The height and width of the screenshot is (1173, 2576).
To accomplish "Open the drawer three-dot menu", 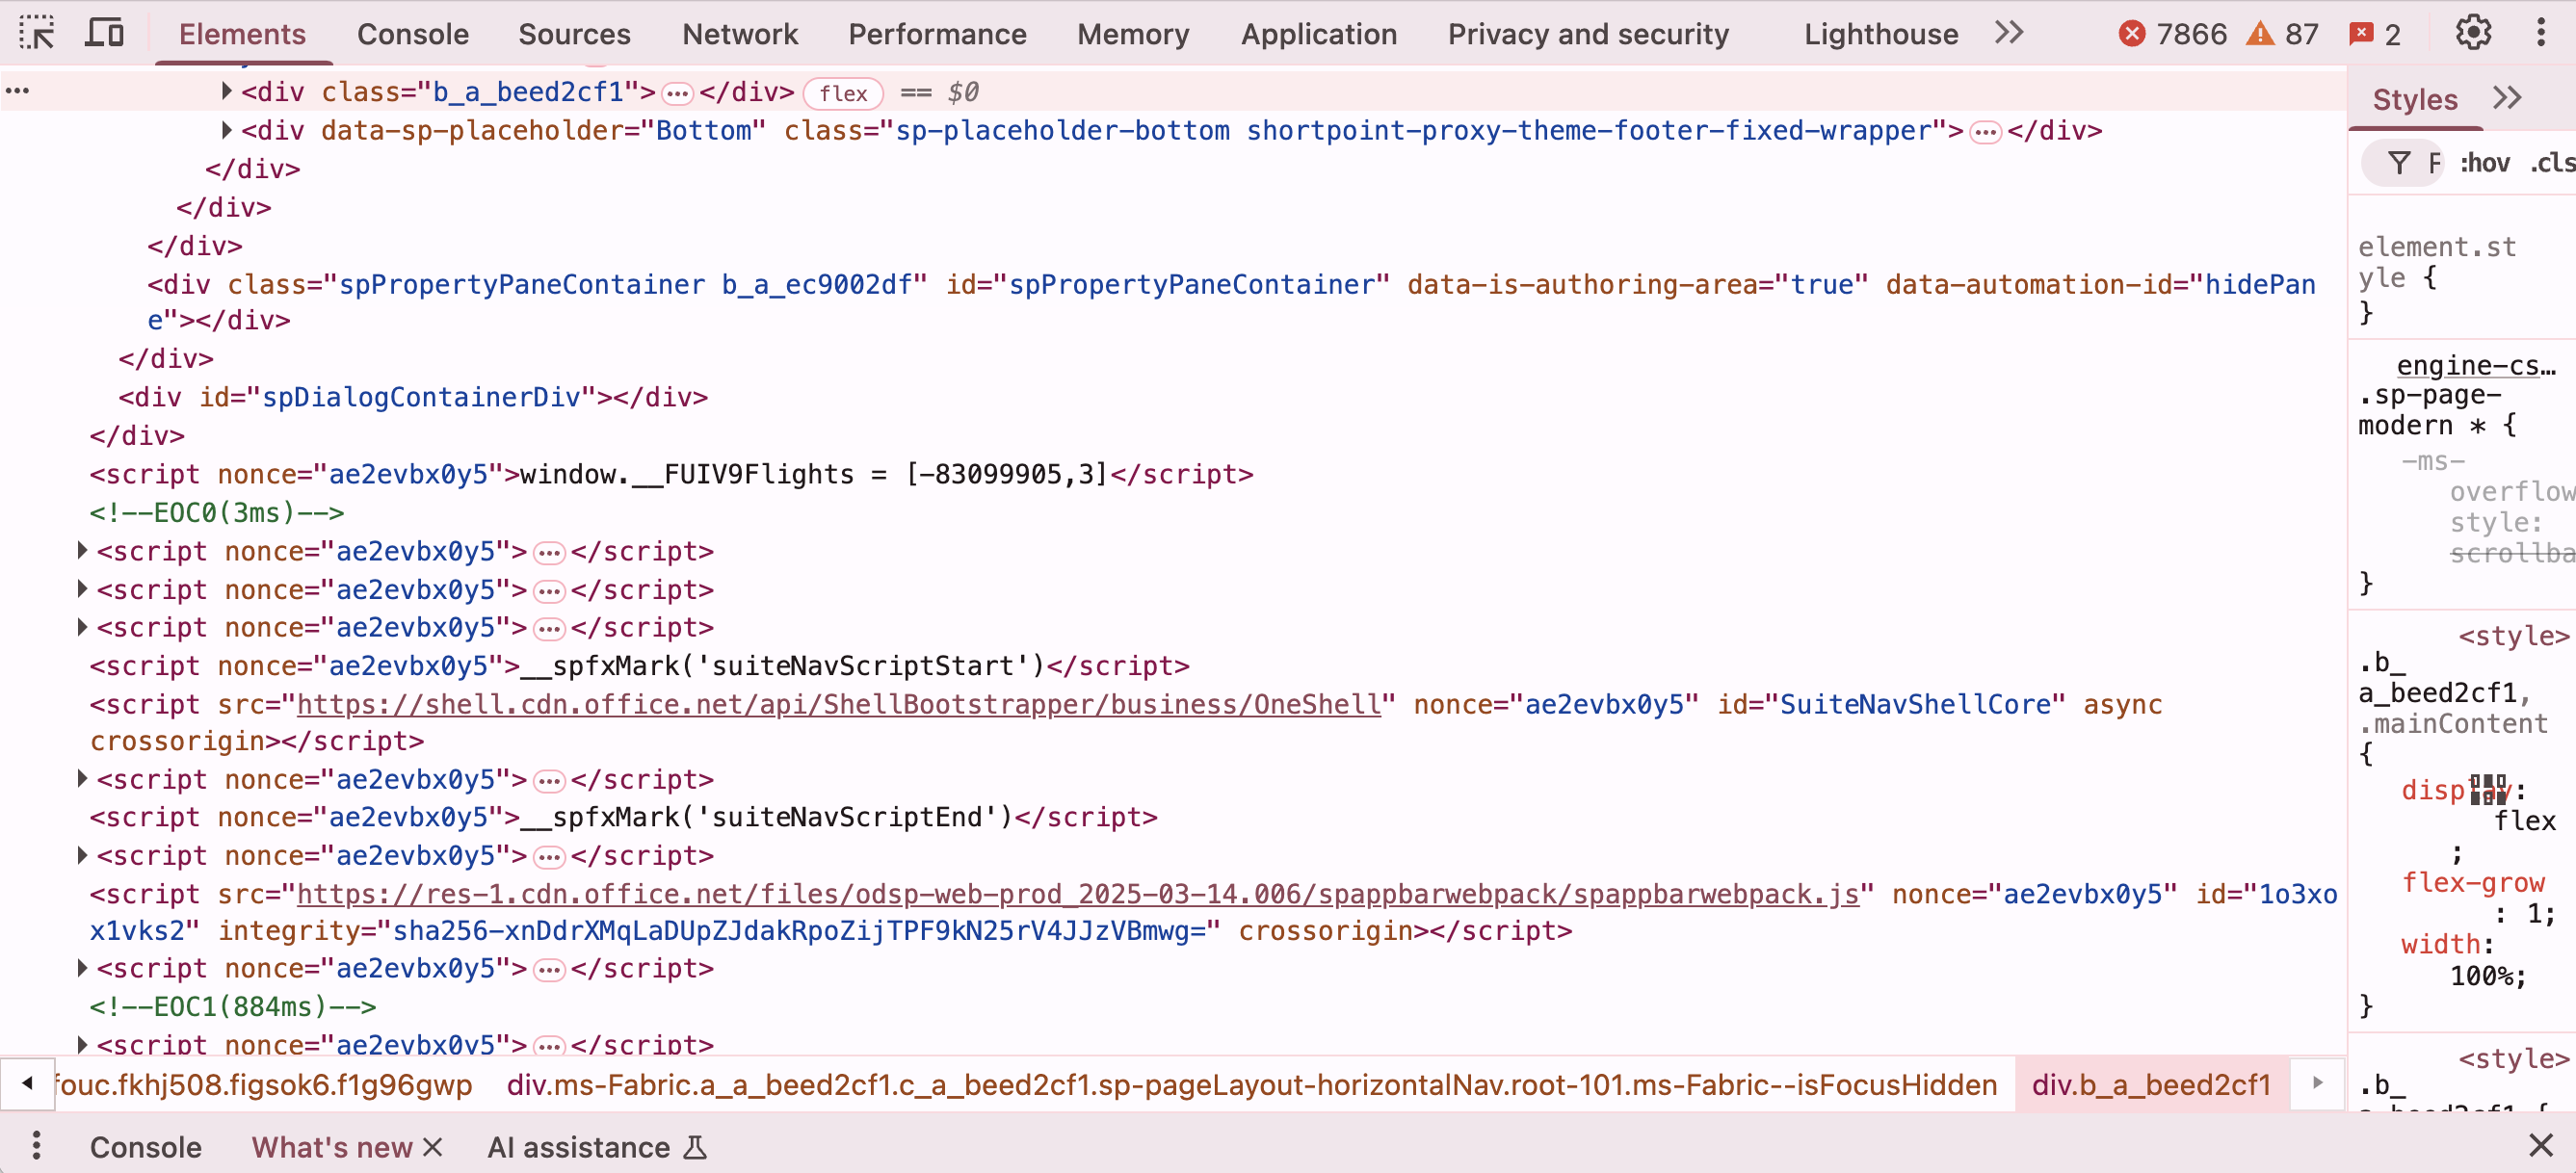I will tap(36, 1146).
